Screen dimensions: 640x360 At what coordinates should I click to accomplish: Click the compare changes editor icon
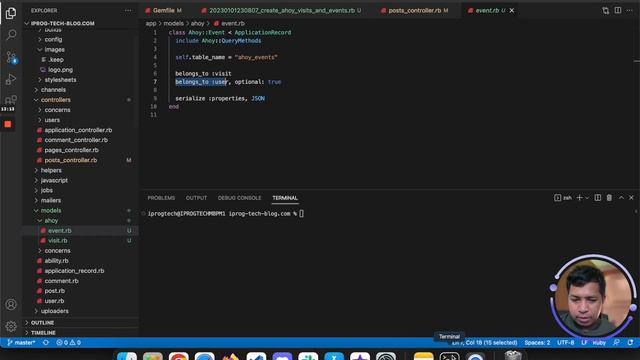point(605,11)
